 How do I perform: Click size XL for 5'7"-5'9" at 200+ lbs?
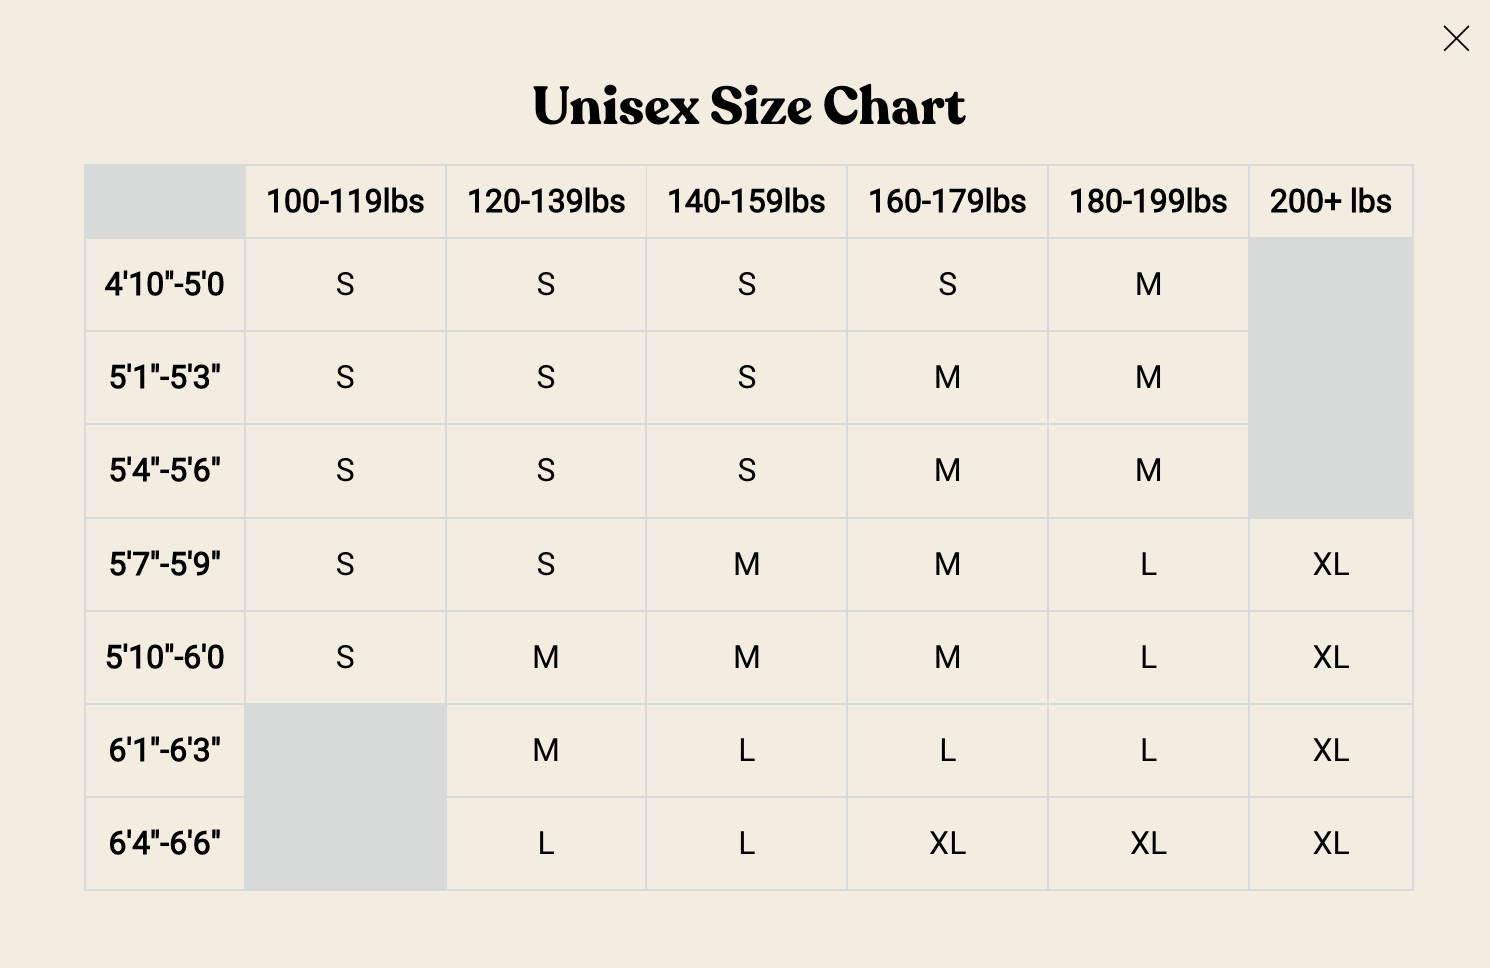1330,565
